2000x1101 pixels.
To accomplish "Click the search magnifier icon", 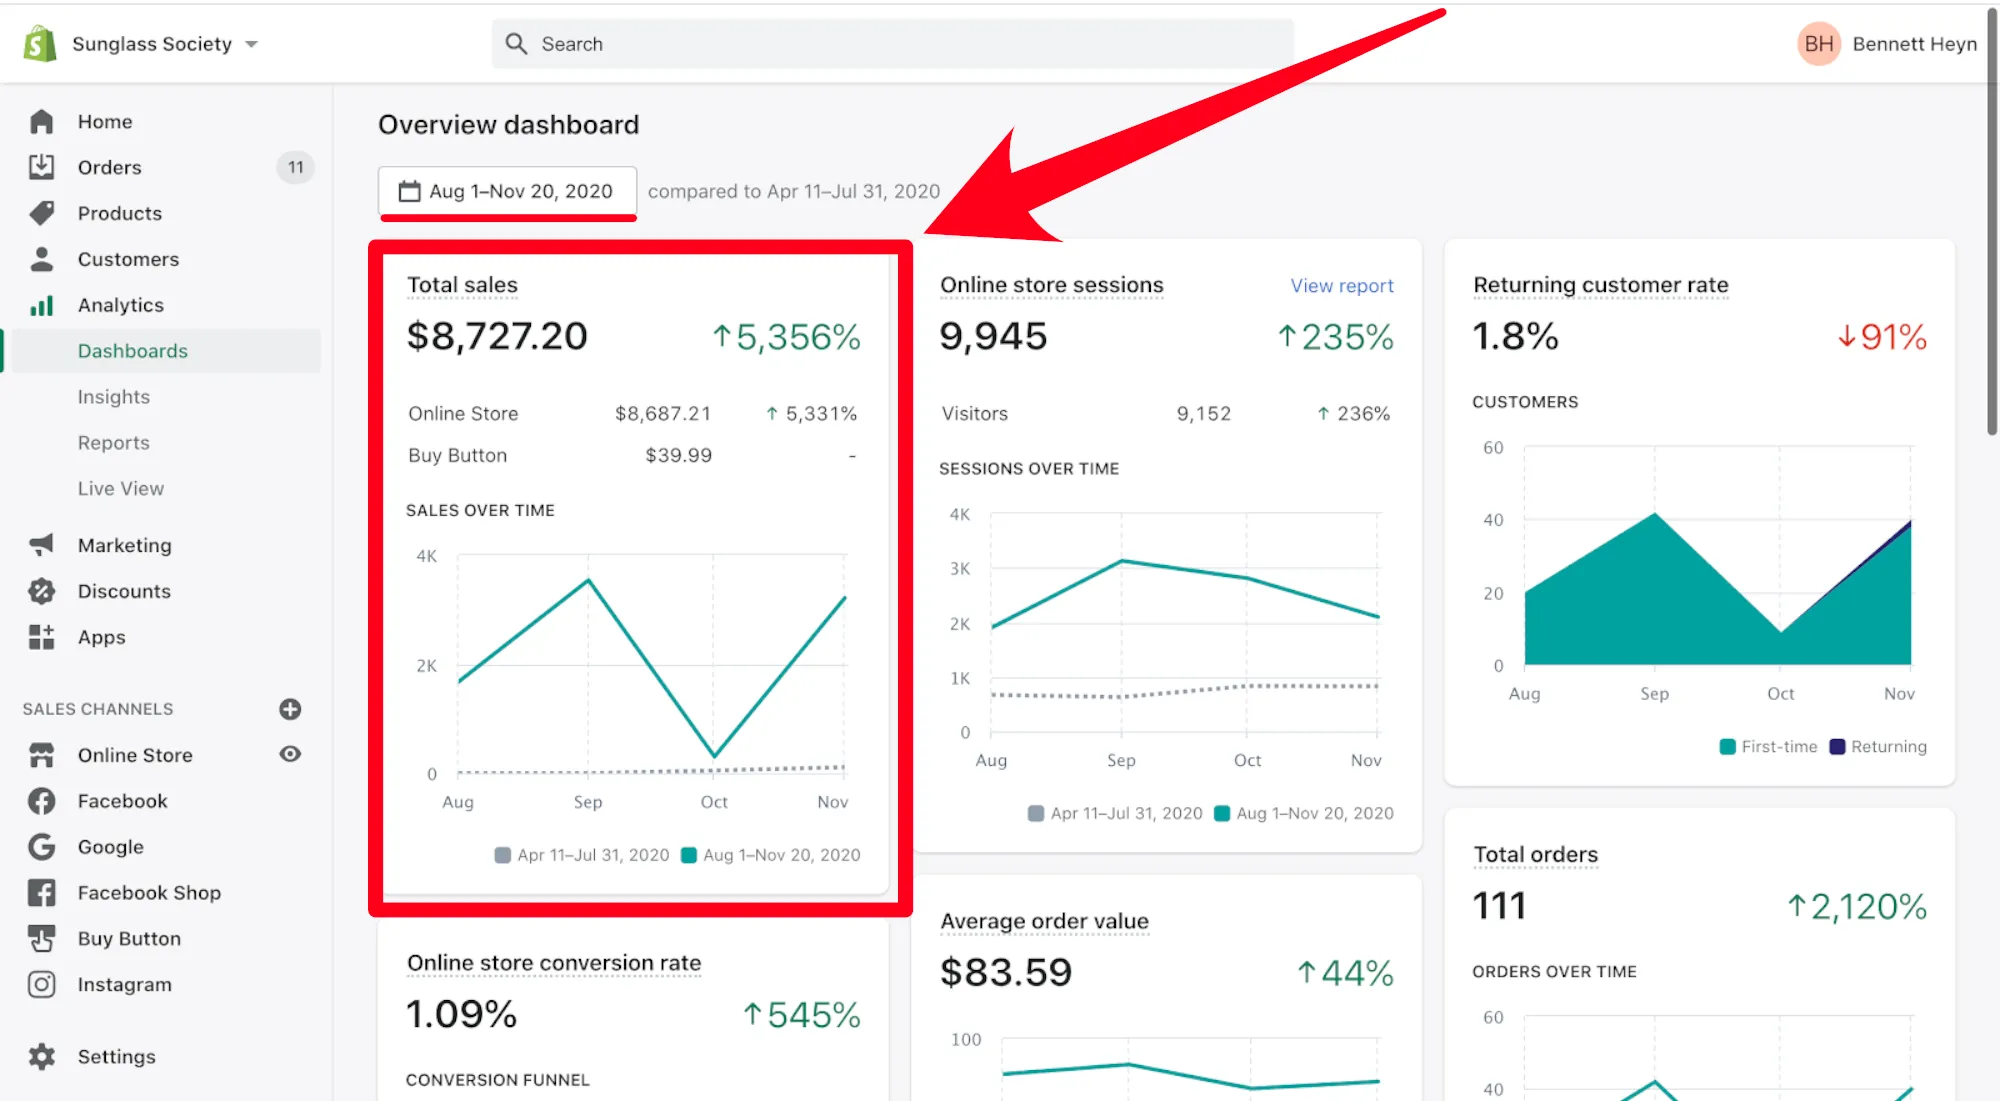I will pyautogui.click(x=516, y=44).
